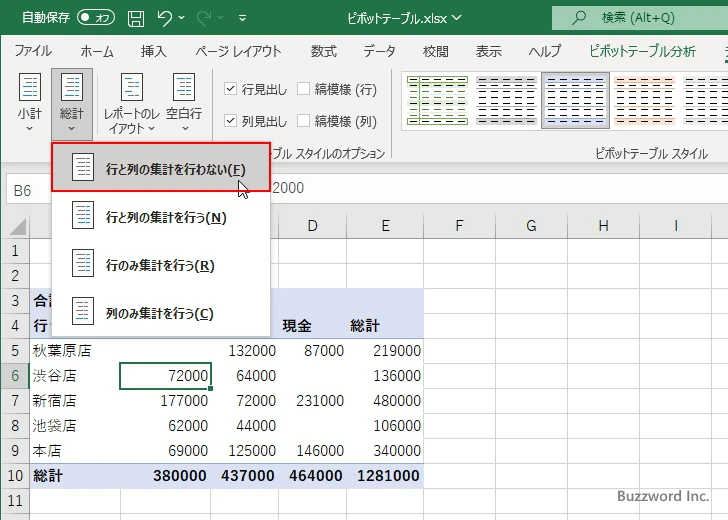Open the Customize Quick Access Toolbar dropdown
This screenshot has height=520, width=728.
(x=242, y=18)
